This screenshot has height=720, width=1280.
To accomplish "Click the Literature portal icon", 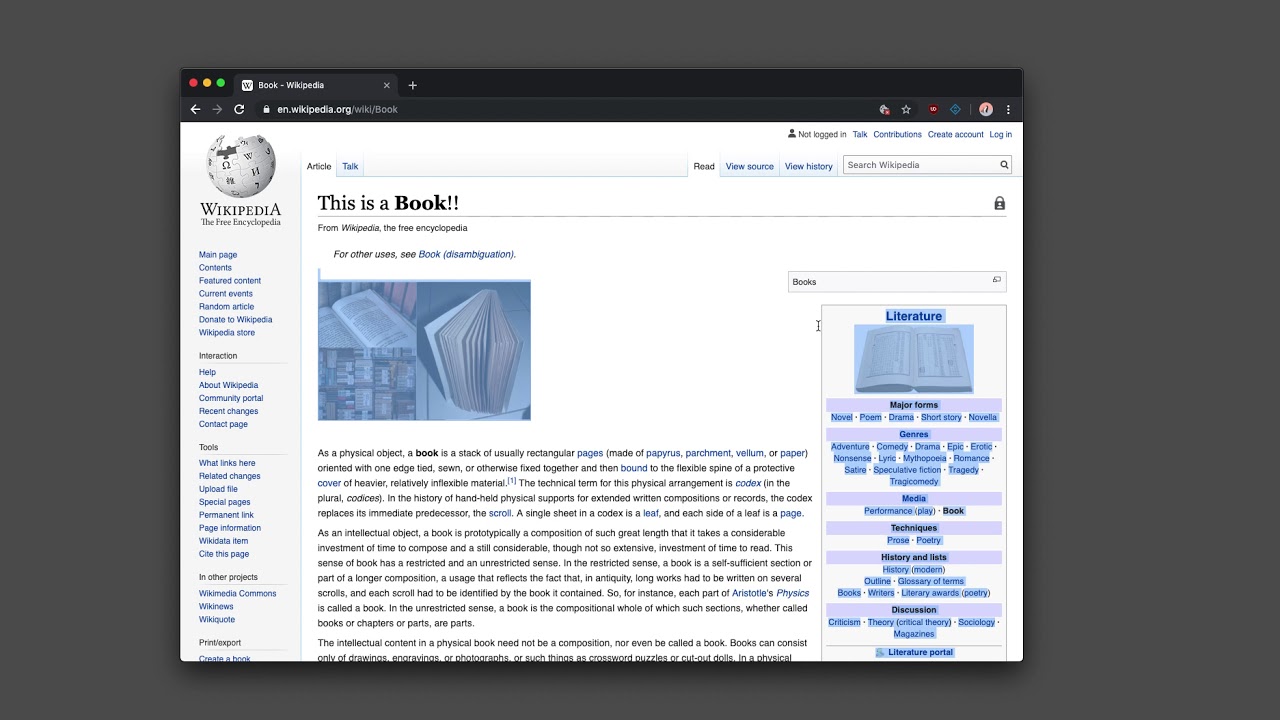I will (x=880, y=652).
